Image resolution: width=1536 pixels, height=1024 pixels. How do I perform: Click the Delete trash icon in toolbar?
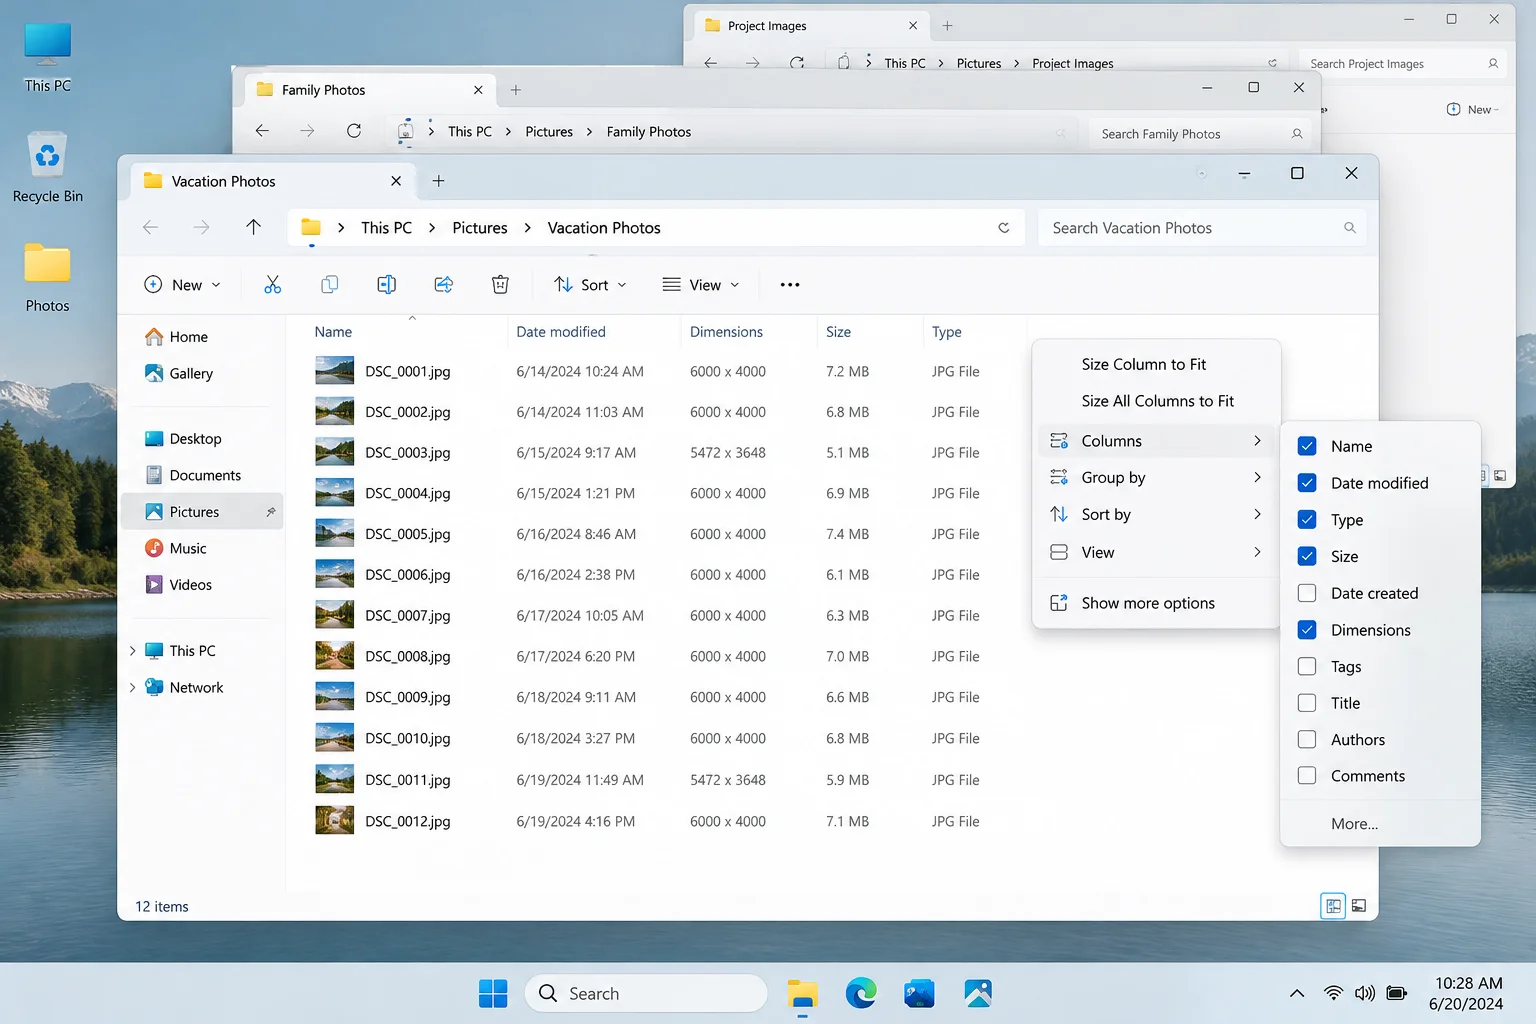pos(500,285)
